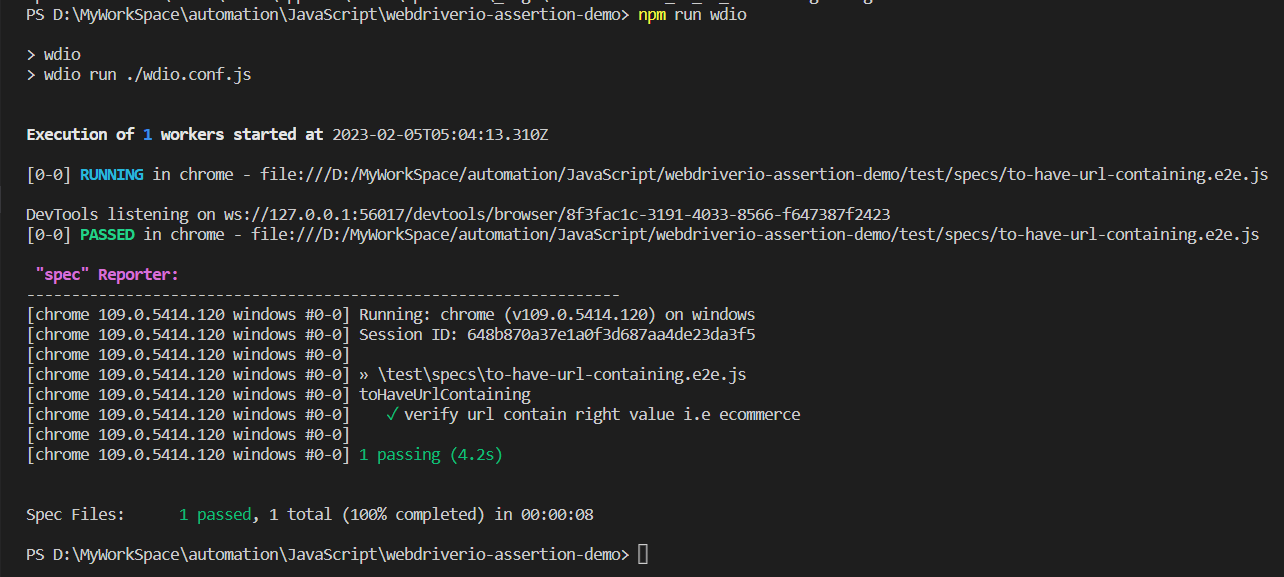Screen dimensions: 1284x577
Task: Click the worker count number in Execution line
Action: (x=147, y=134)
